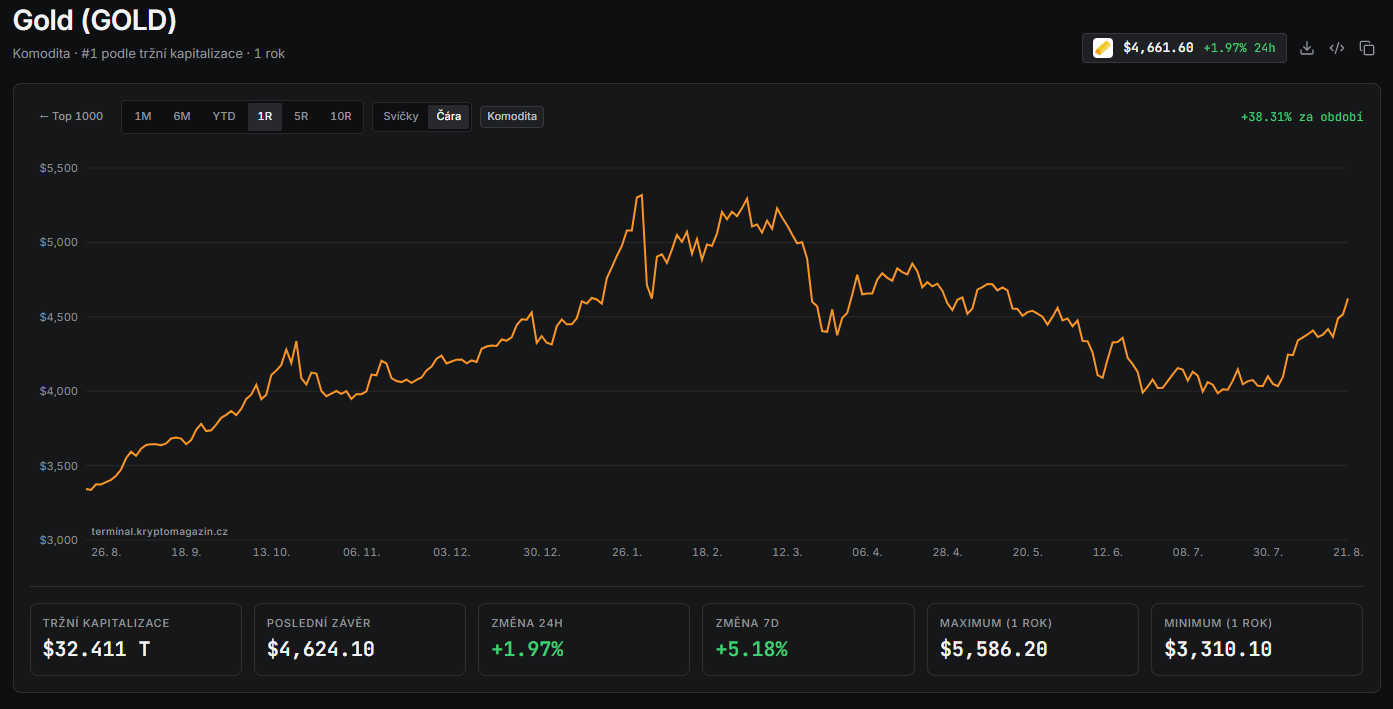Click the 18. 9. date axis label

186,552
